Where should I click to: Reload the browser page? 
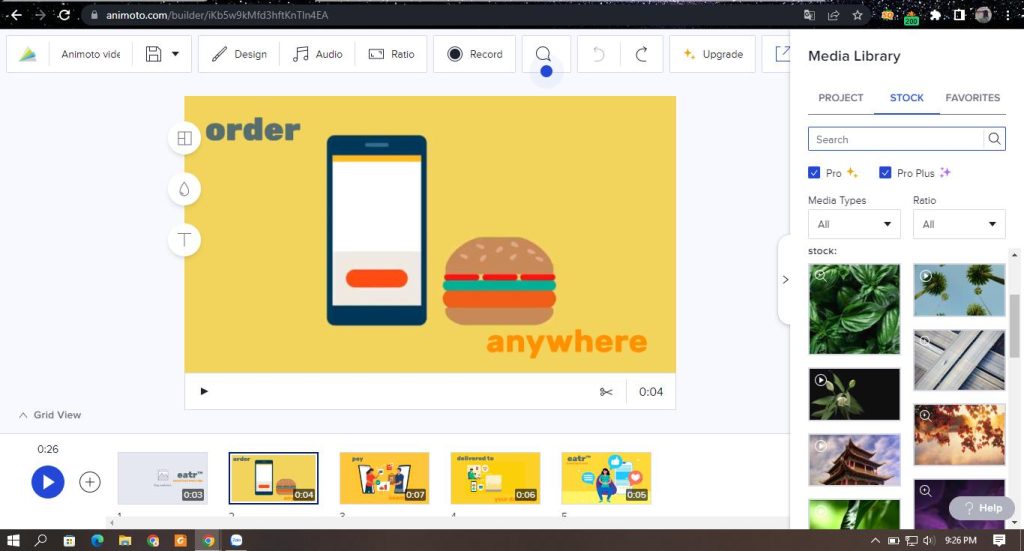(x=64, y=14)
